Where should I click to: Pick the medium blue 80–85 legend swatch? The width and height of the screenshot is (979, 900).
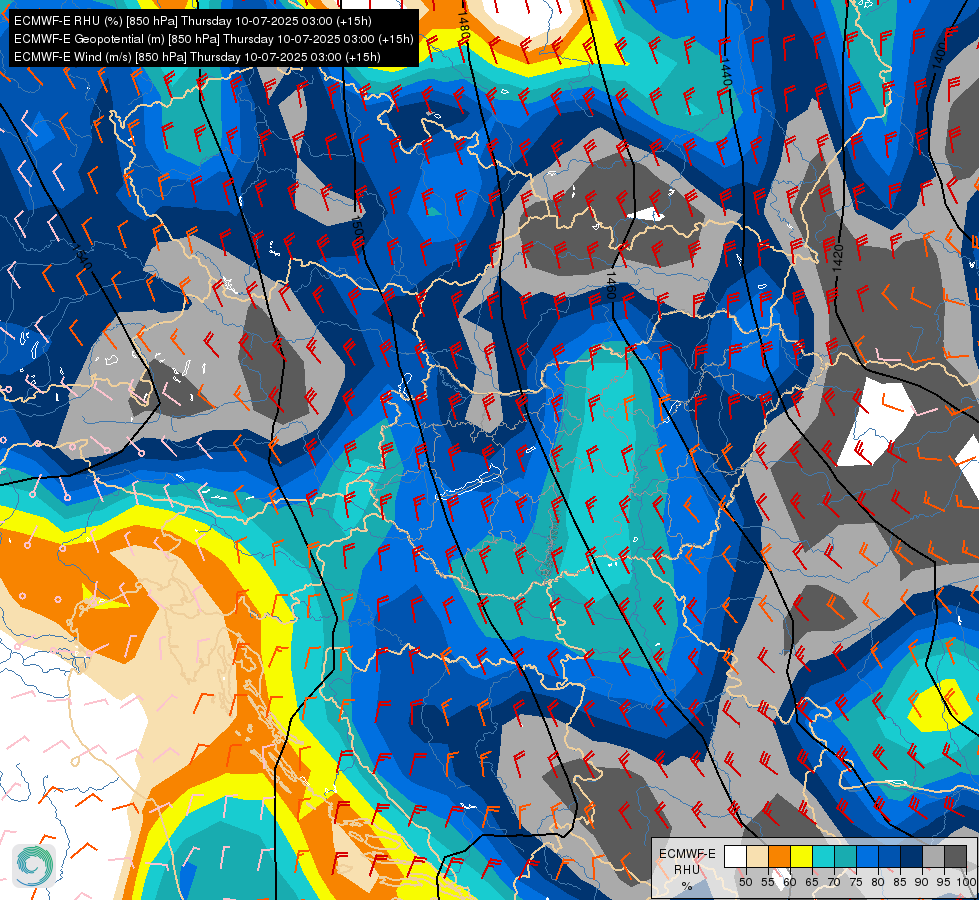tap(890, 856)
